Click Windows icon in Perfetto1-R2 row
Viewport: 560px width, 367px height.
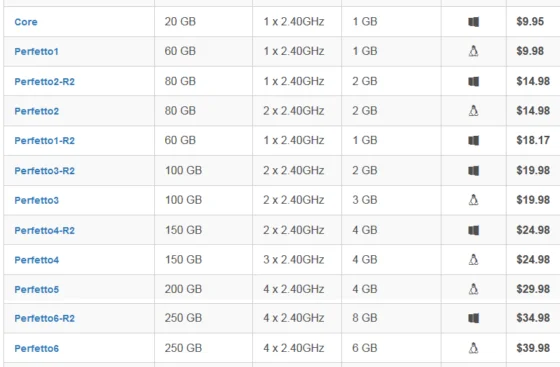pos(474,140)
